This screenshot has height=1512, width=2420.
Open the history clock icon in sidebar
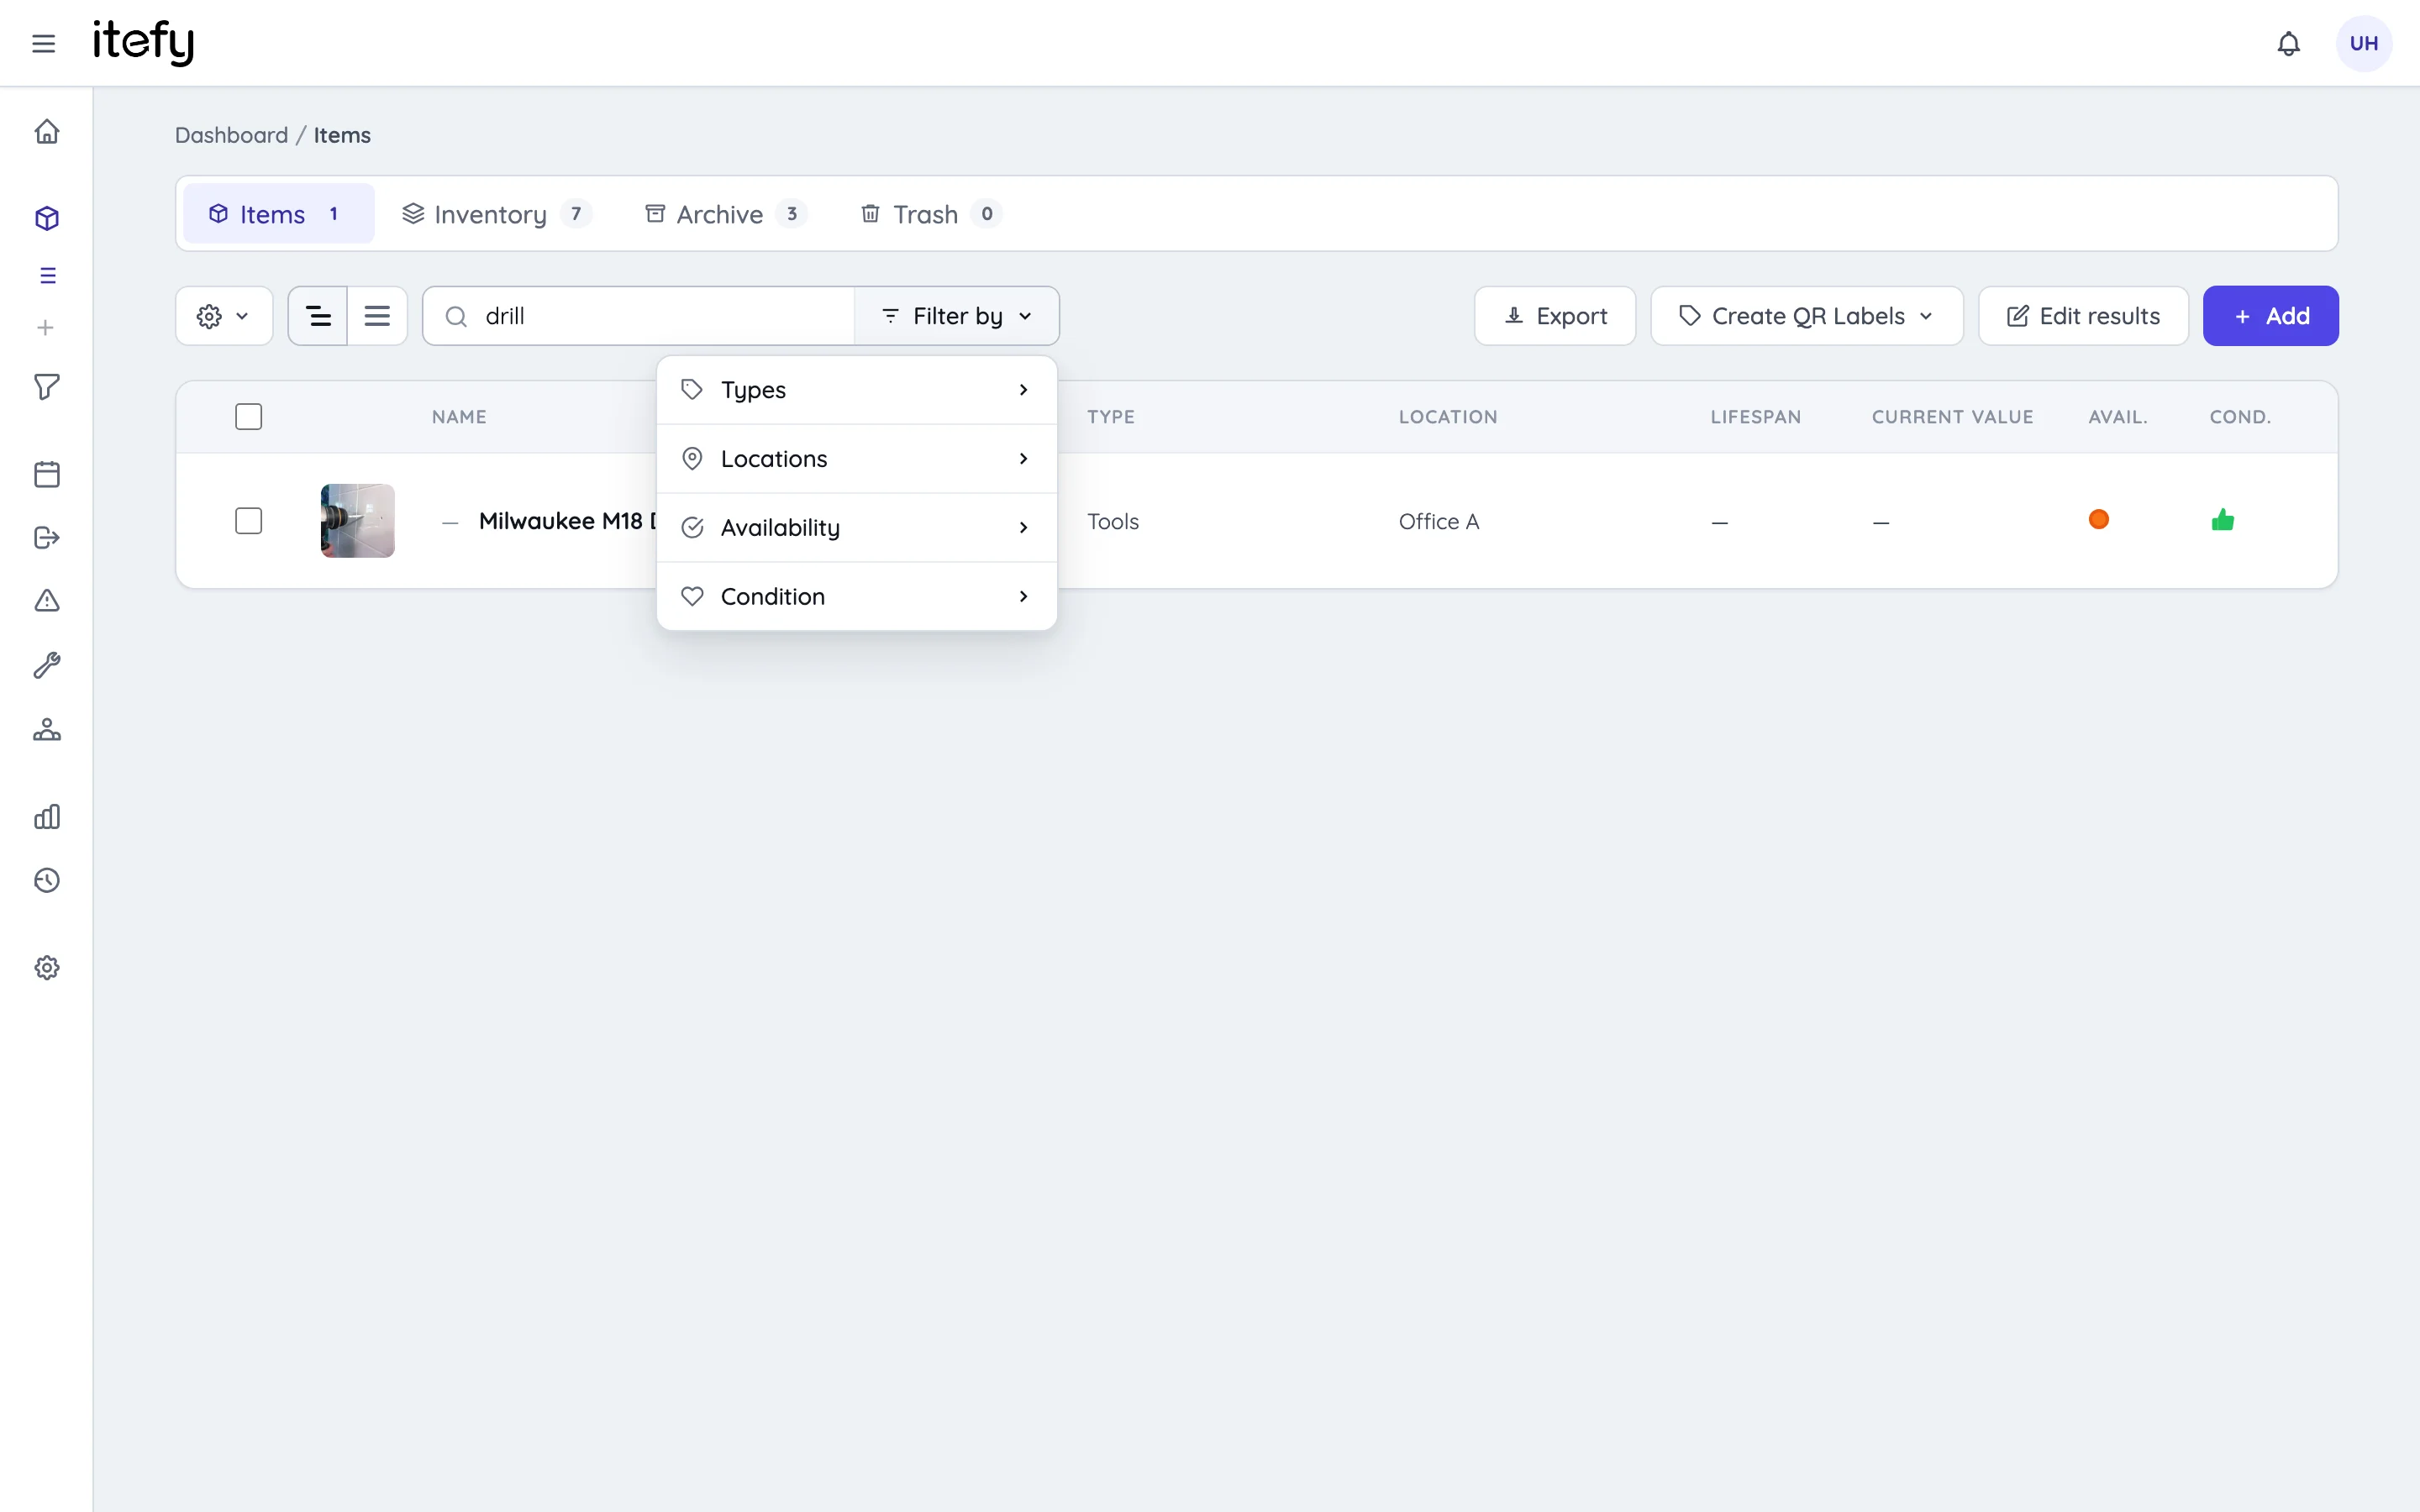point(47,880)
